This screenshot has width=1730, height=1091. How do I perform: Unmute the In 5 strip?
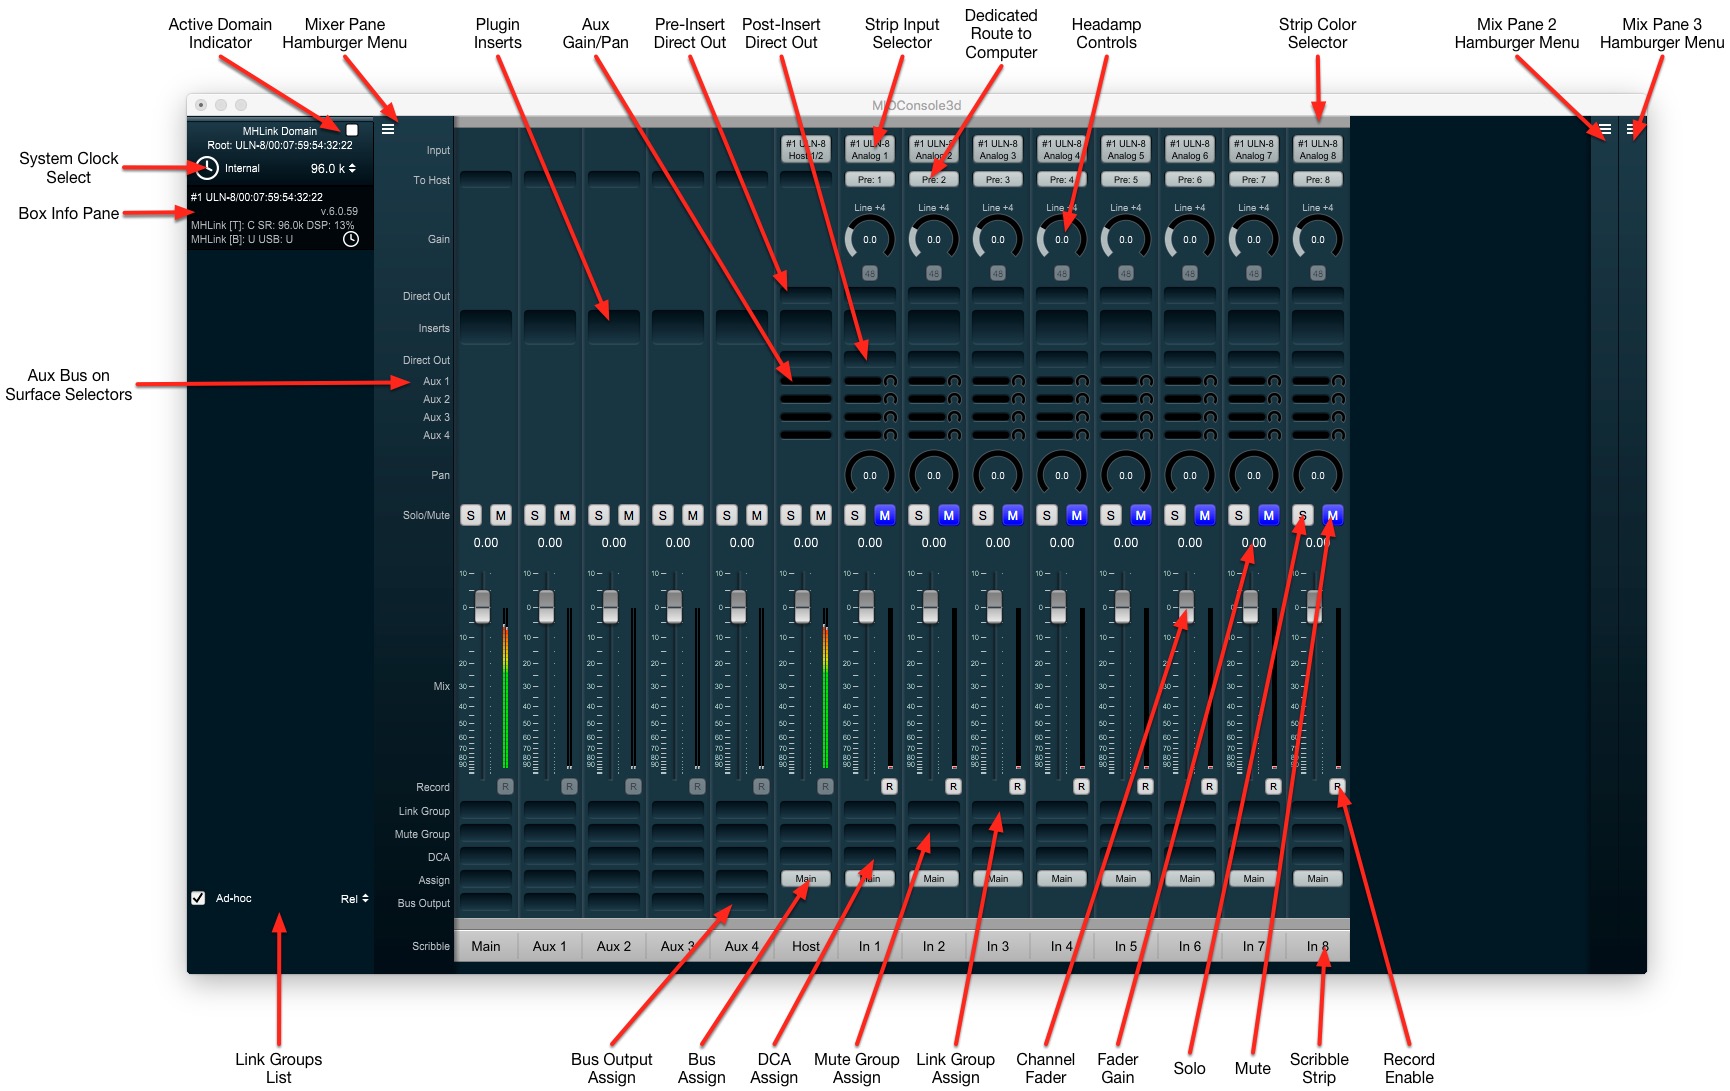pyautogui.click(x=1141, y=515)
